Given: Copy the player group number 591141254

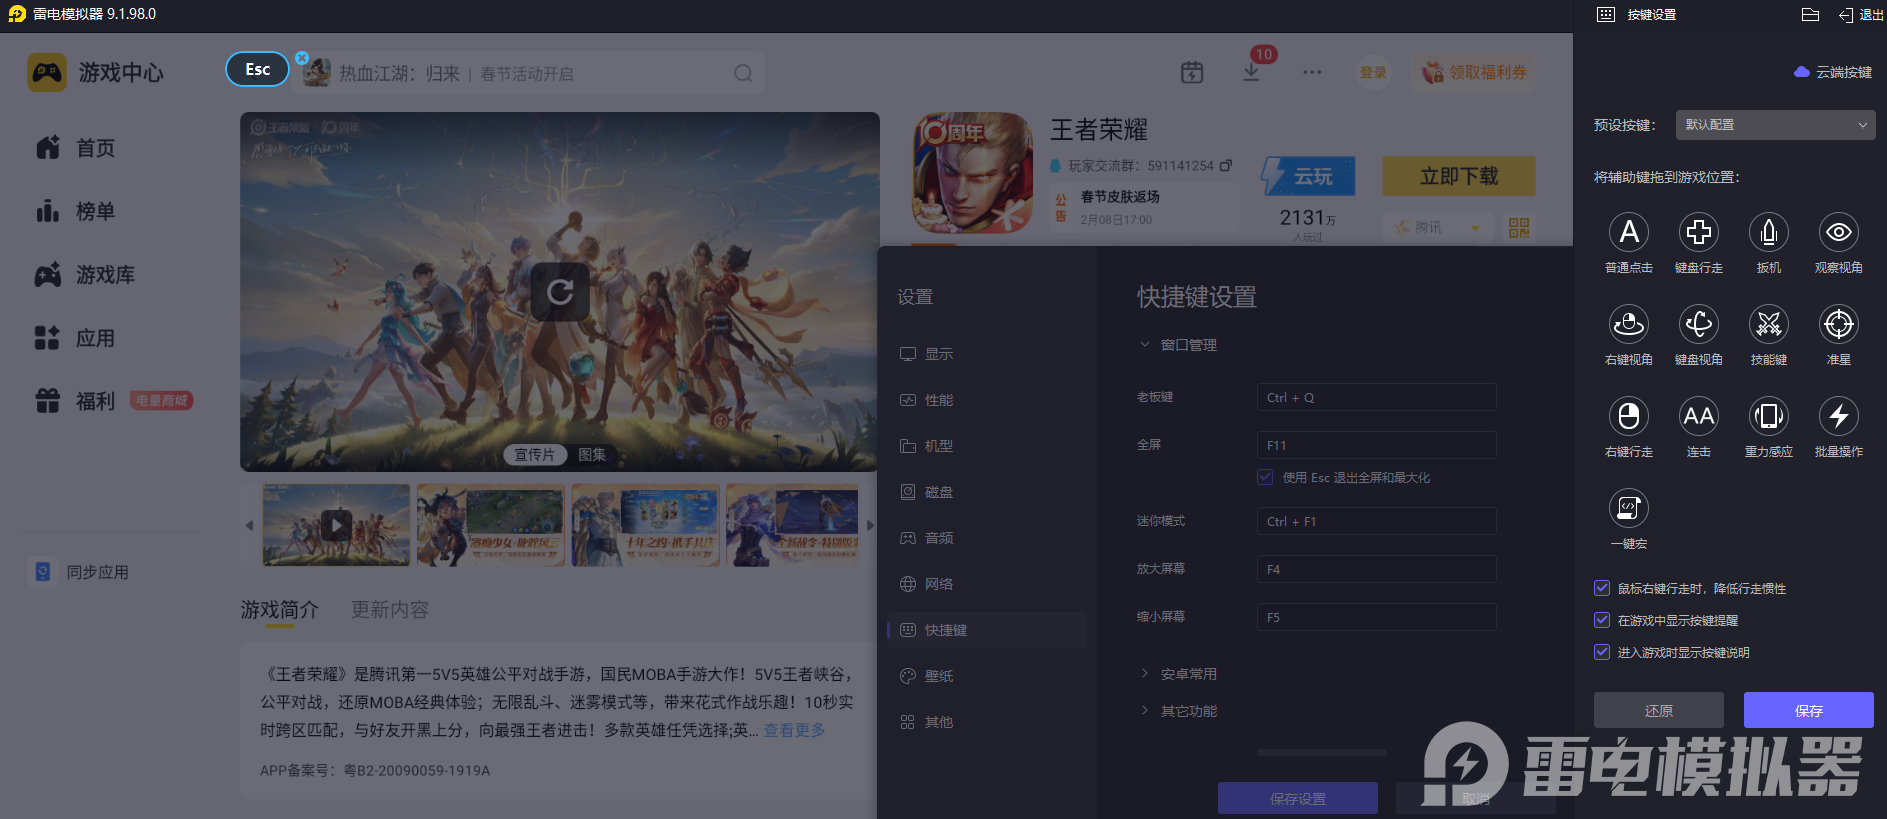Looking at the screenshot, I should coord(1226,165).
